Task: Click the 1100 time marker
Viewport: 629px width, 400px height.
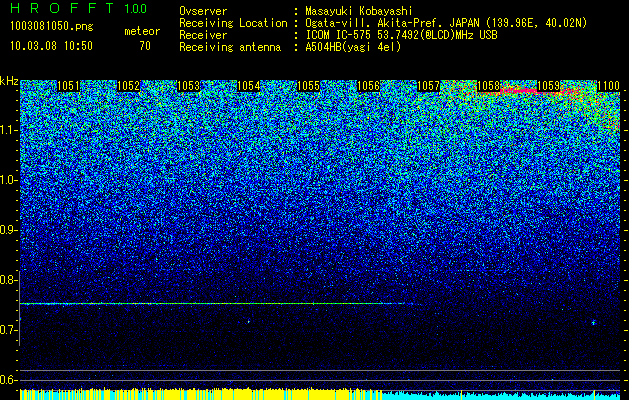Action: pyautogui.click(x=609, y=86)
